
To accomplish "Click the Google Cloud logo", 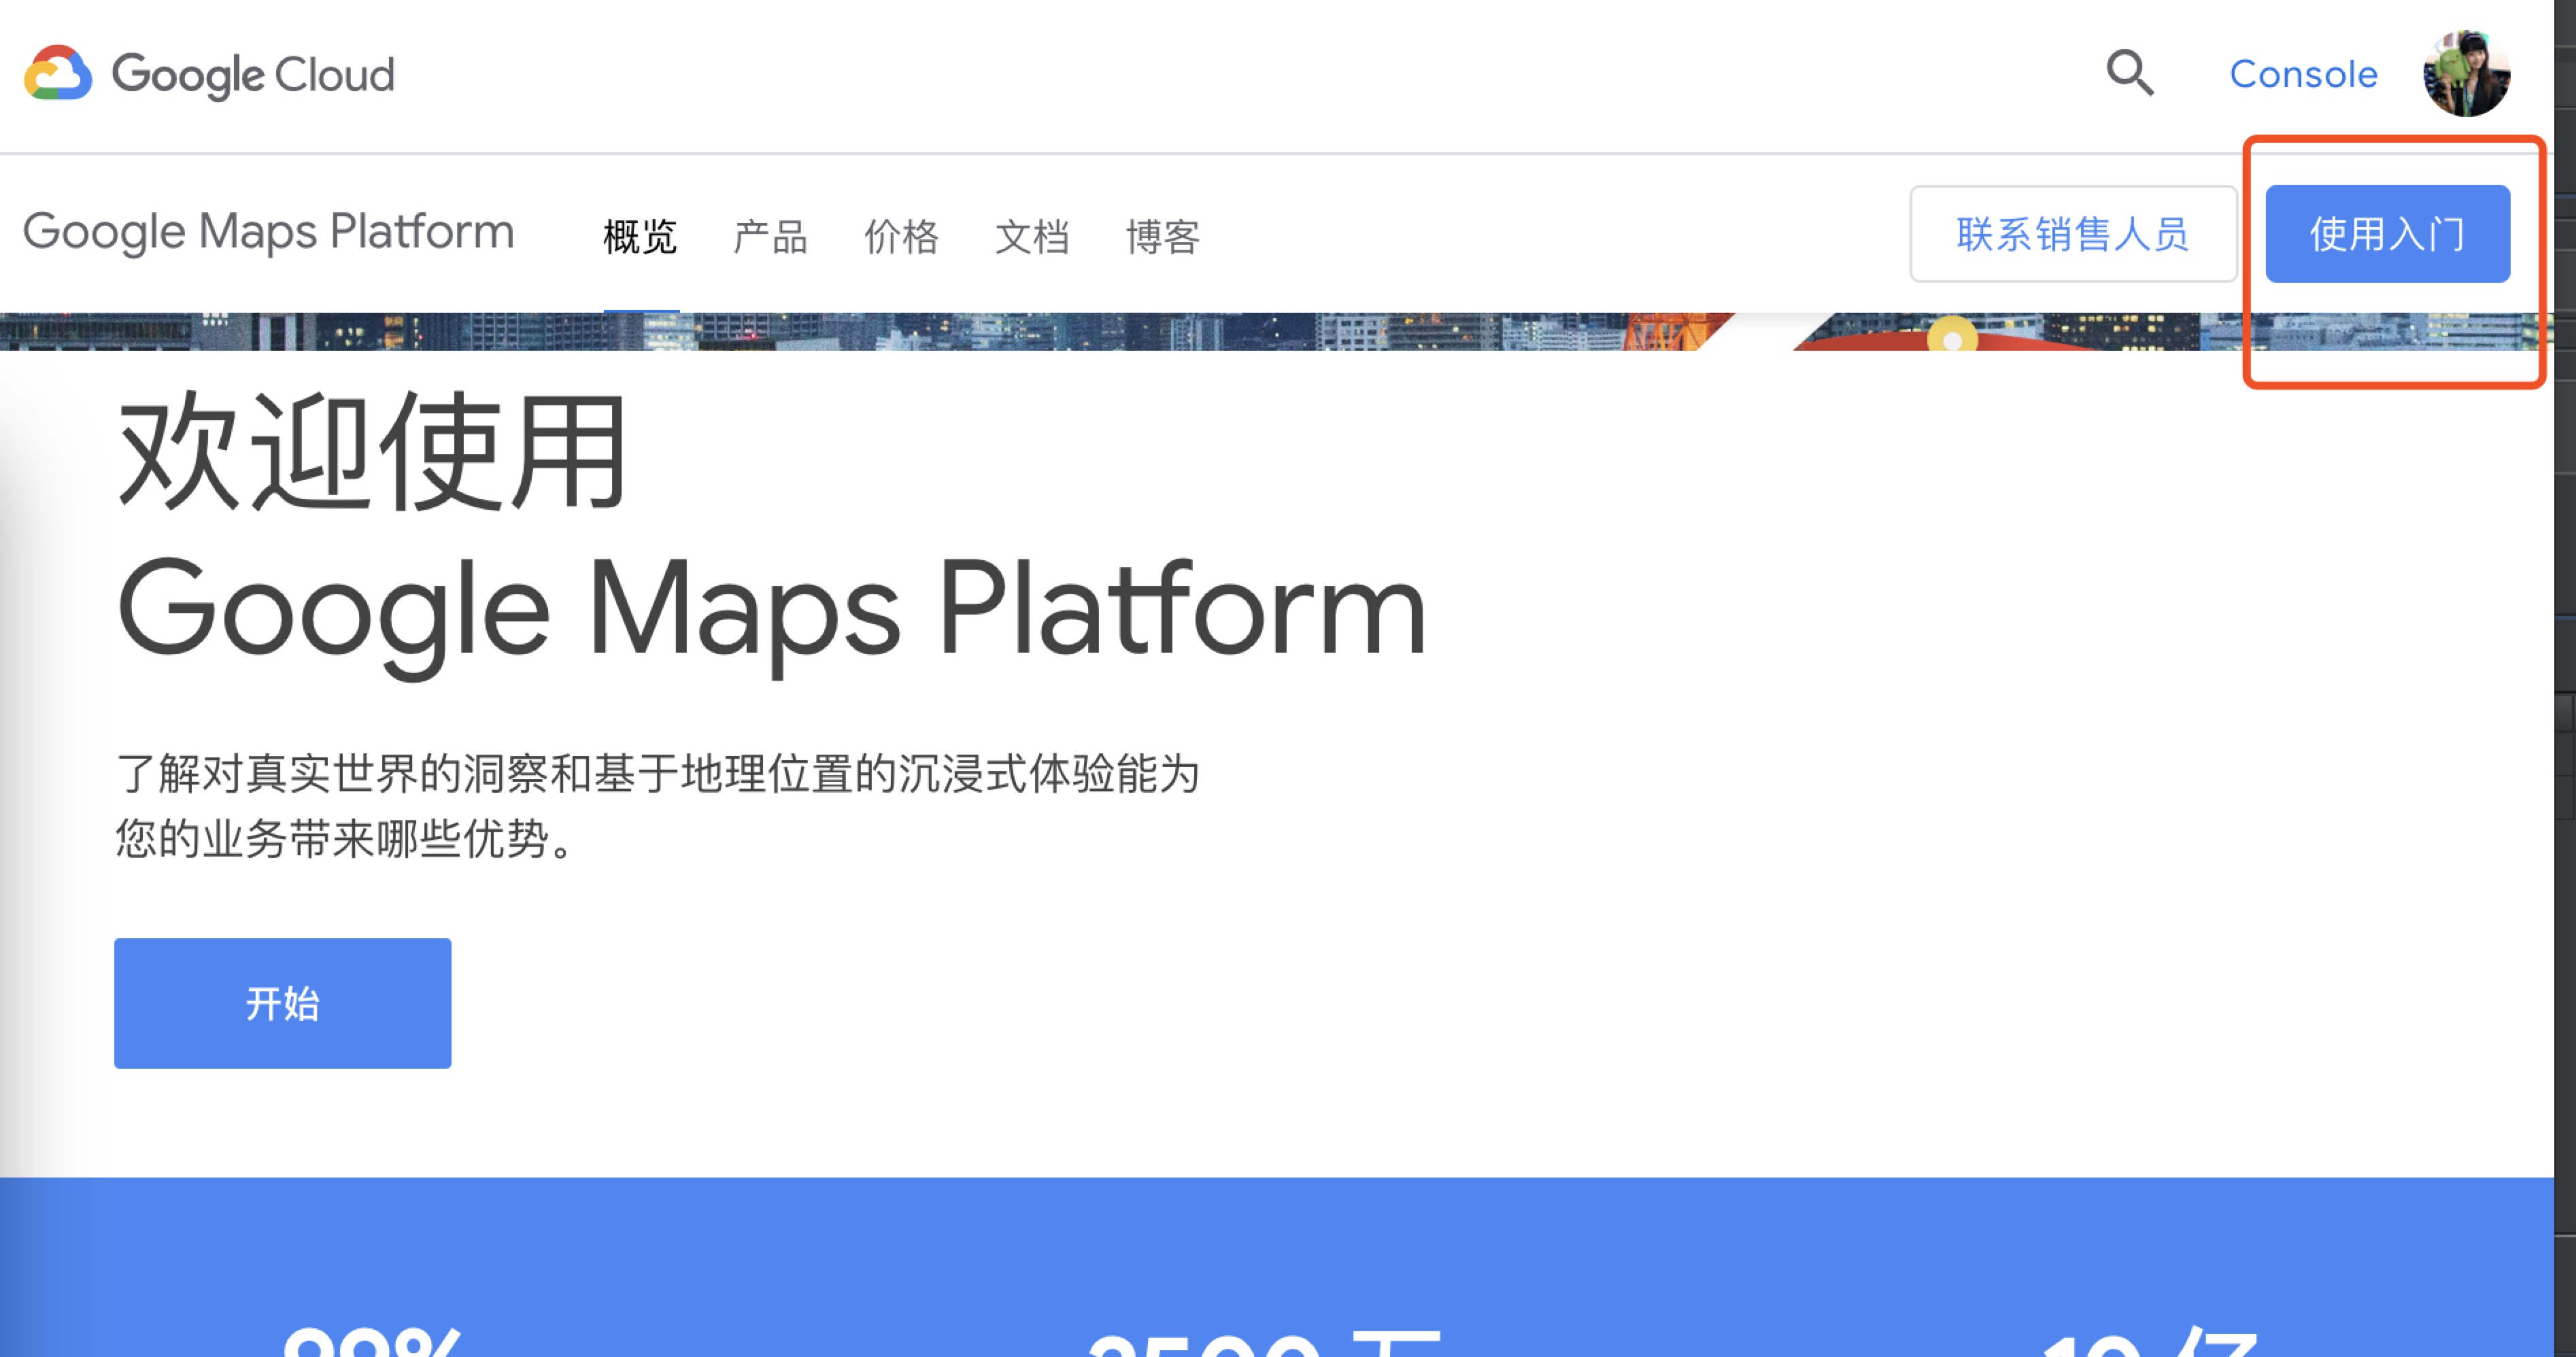I will (x=210, y=74).
